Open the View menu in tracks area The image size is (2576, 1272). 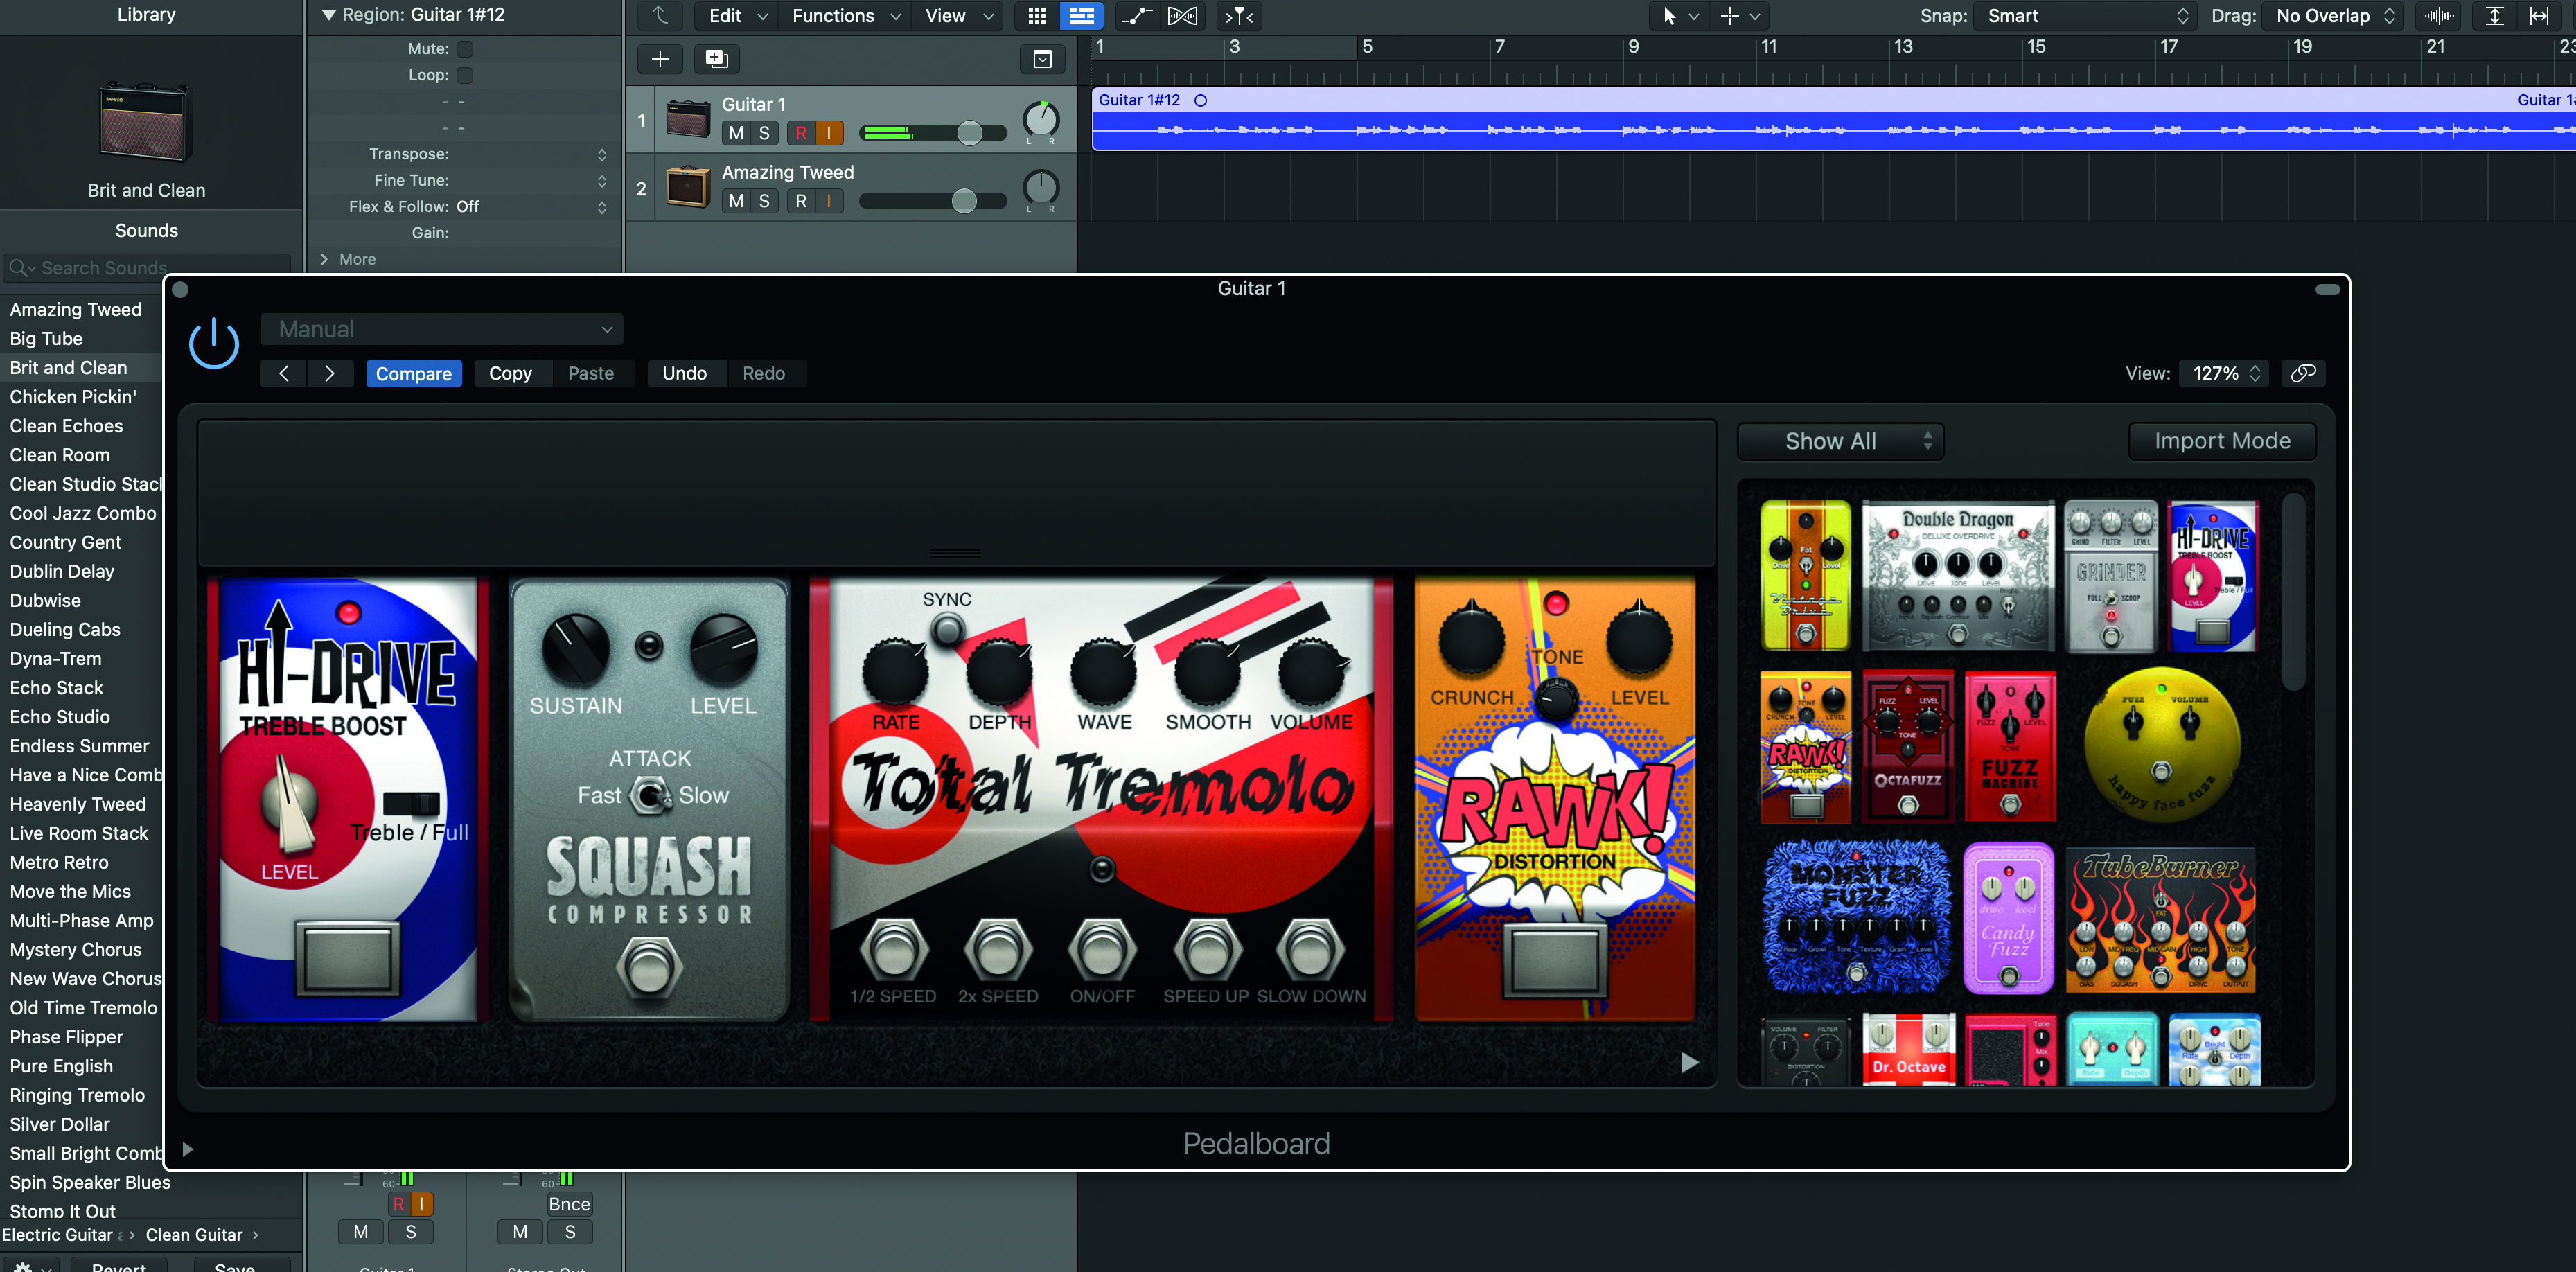(x=958, y=16)
